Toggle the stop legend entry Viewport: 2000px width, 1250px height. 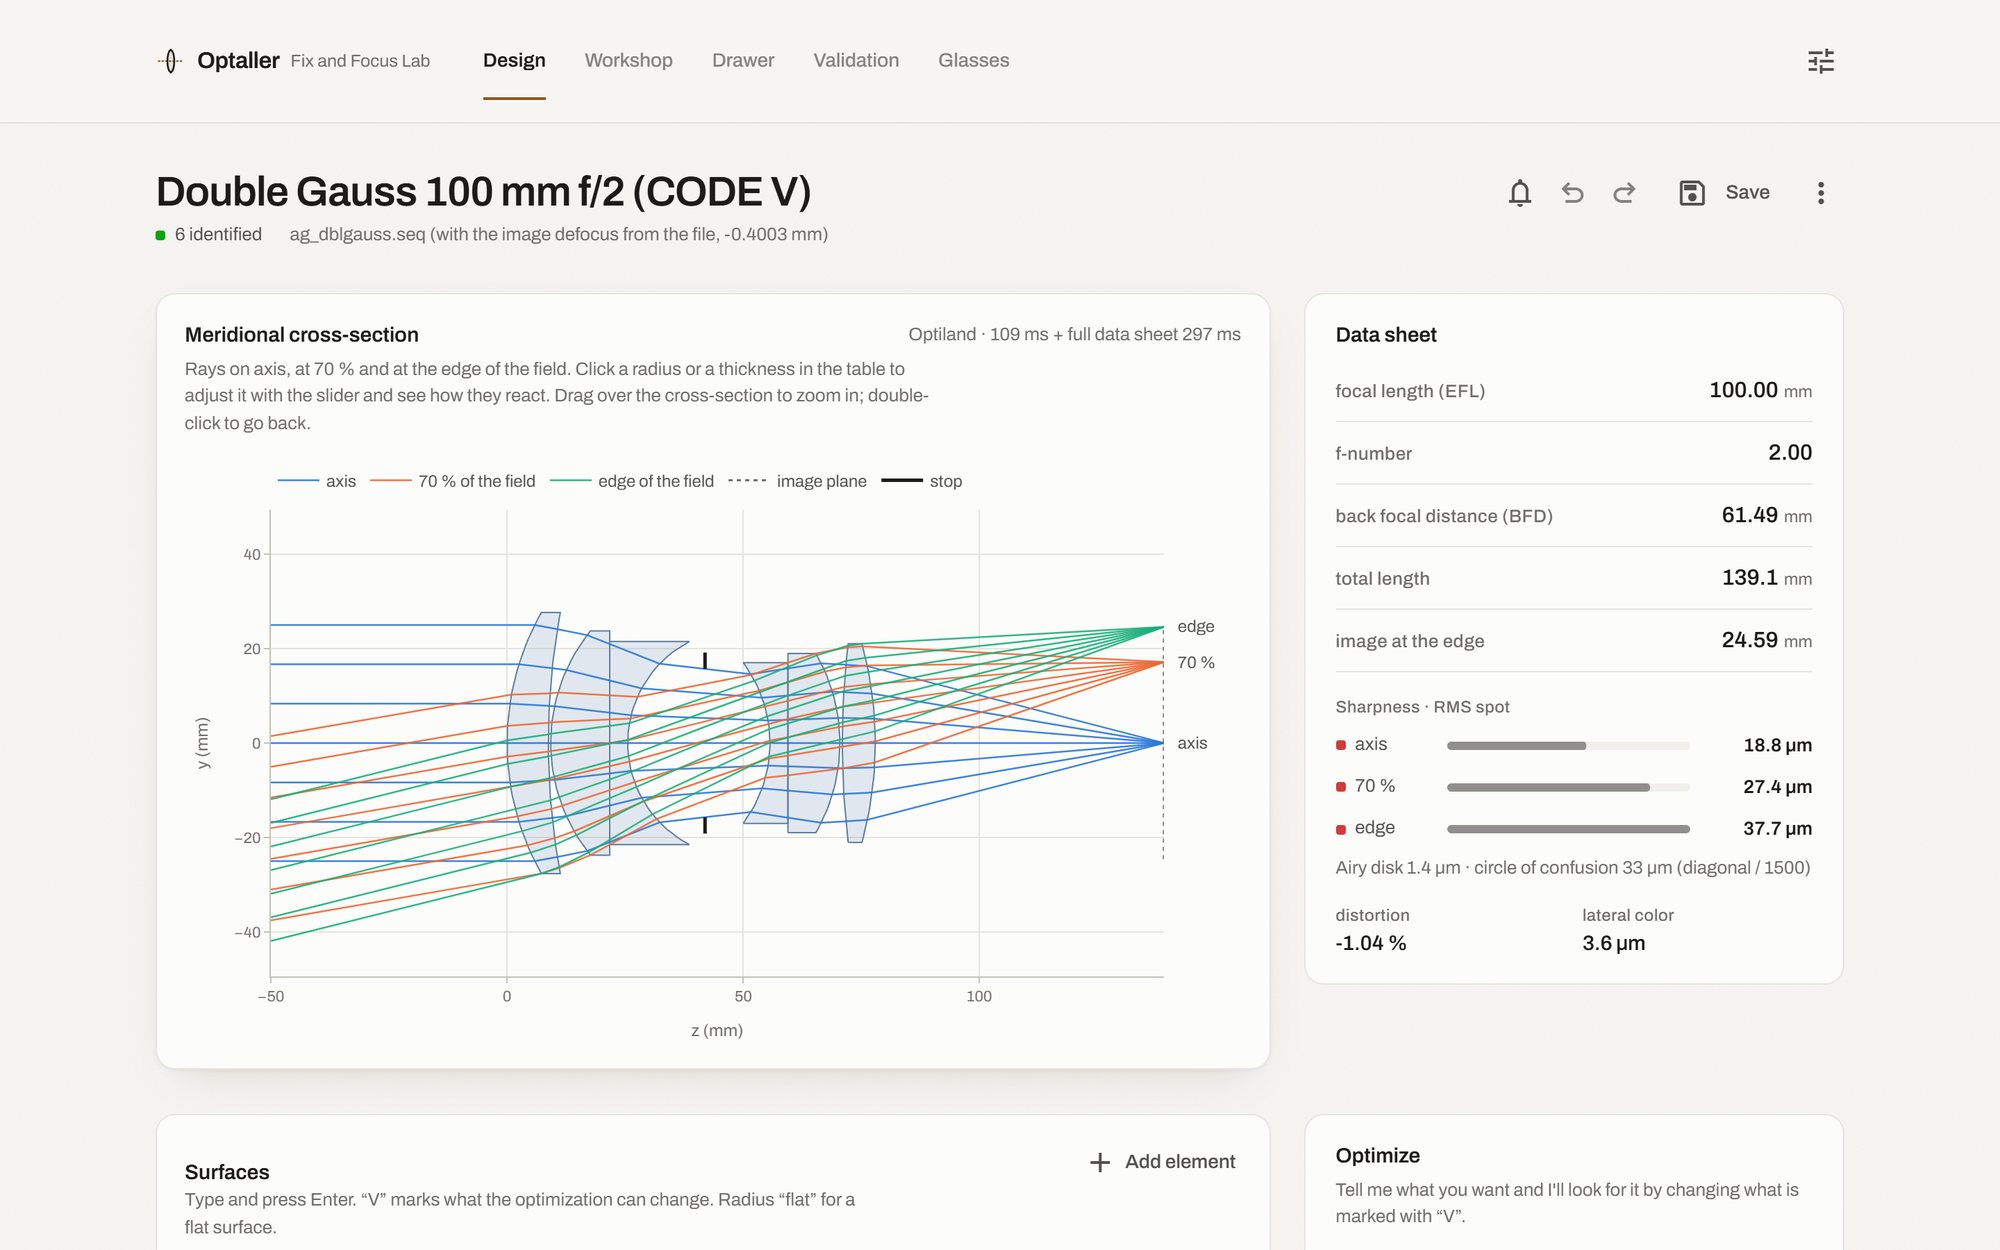(x=922, y=481)
